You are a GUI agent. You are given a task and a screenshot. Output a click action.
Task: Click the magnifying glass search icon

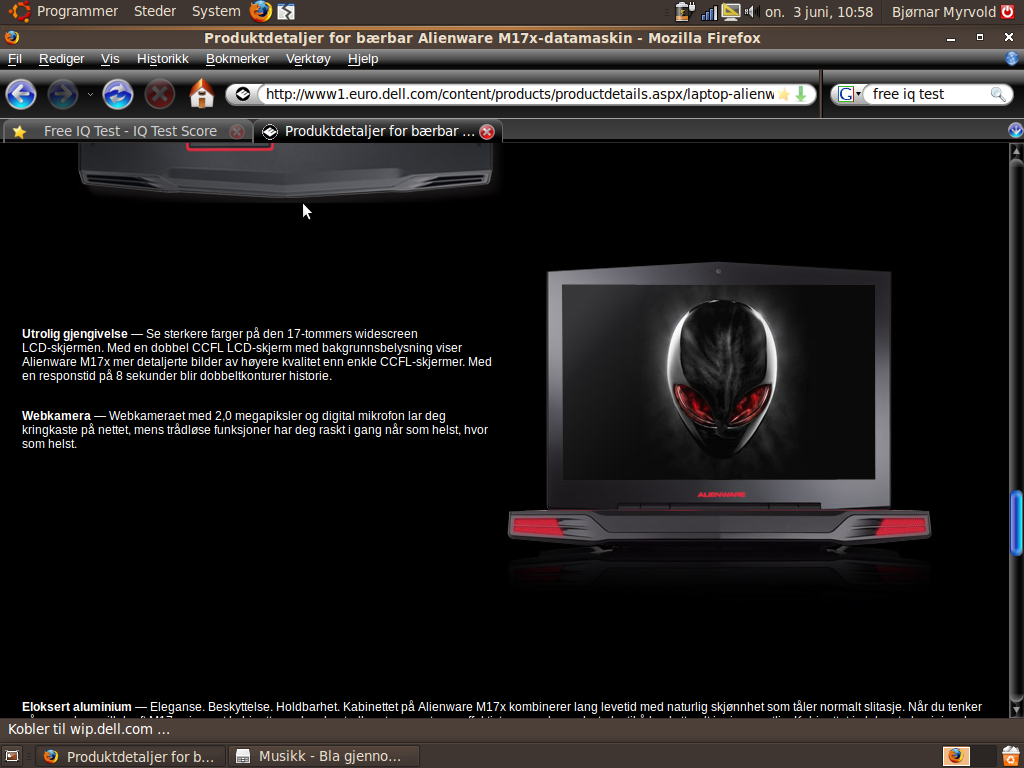pyautogui.click(x=998, y=94)
